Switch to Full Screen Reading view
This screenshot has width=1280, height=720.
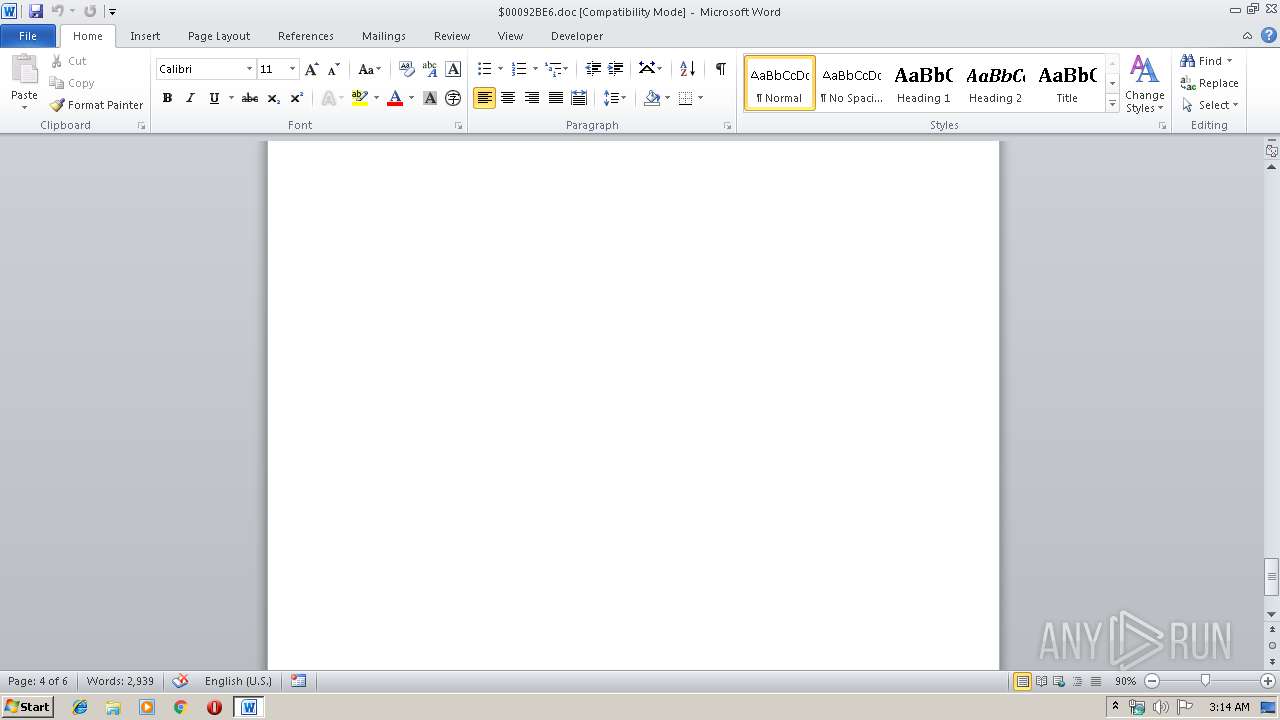pyautogui.click(x=1041, y=681)
